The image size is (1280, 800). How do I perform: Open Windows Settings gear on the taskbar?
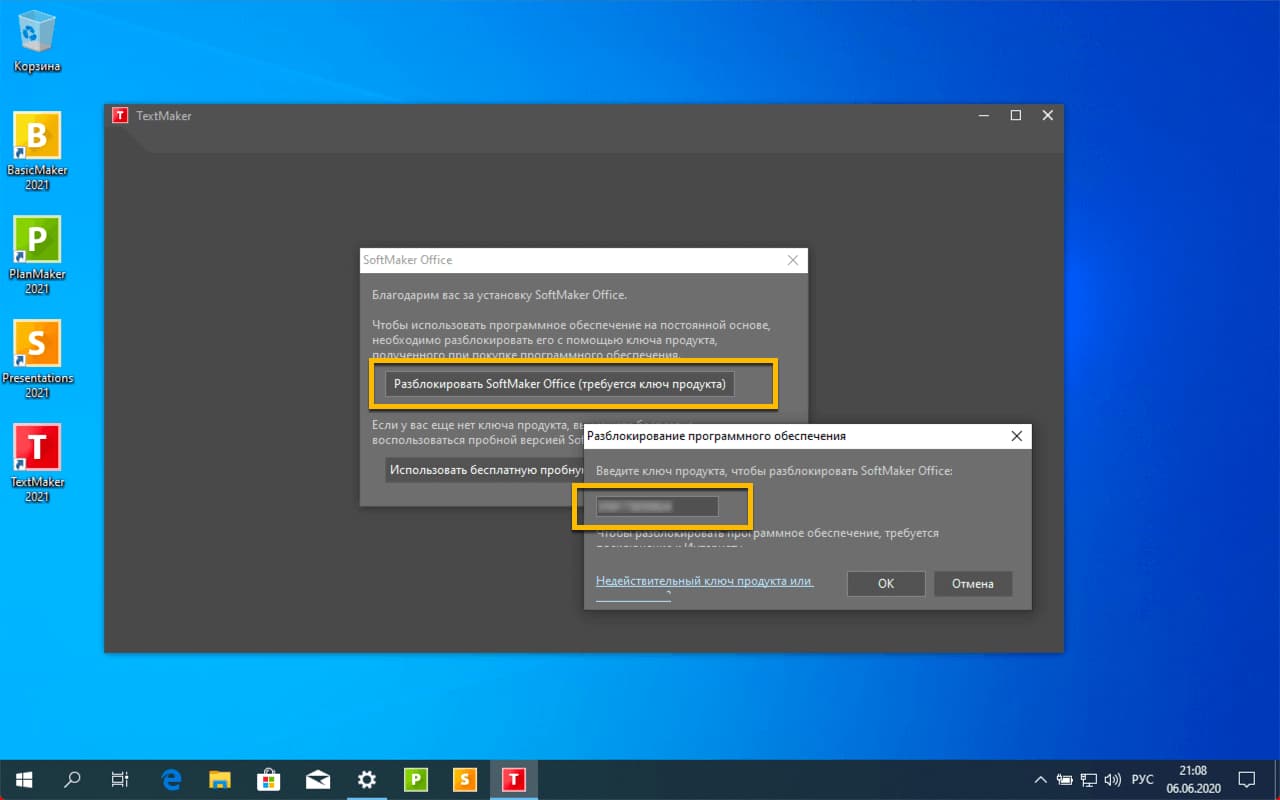coord(366,779)
